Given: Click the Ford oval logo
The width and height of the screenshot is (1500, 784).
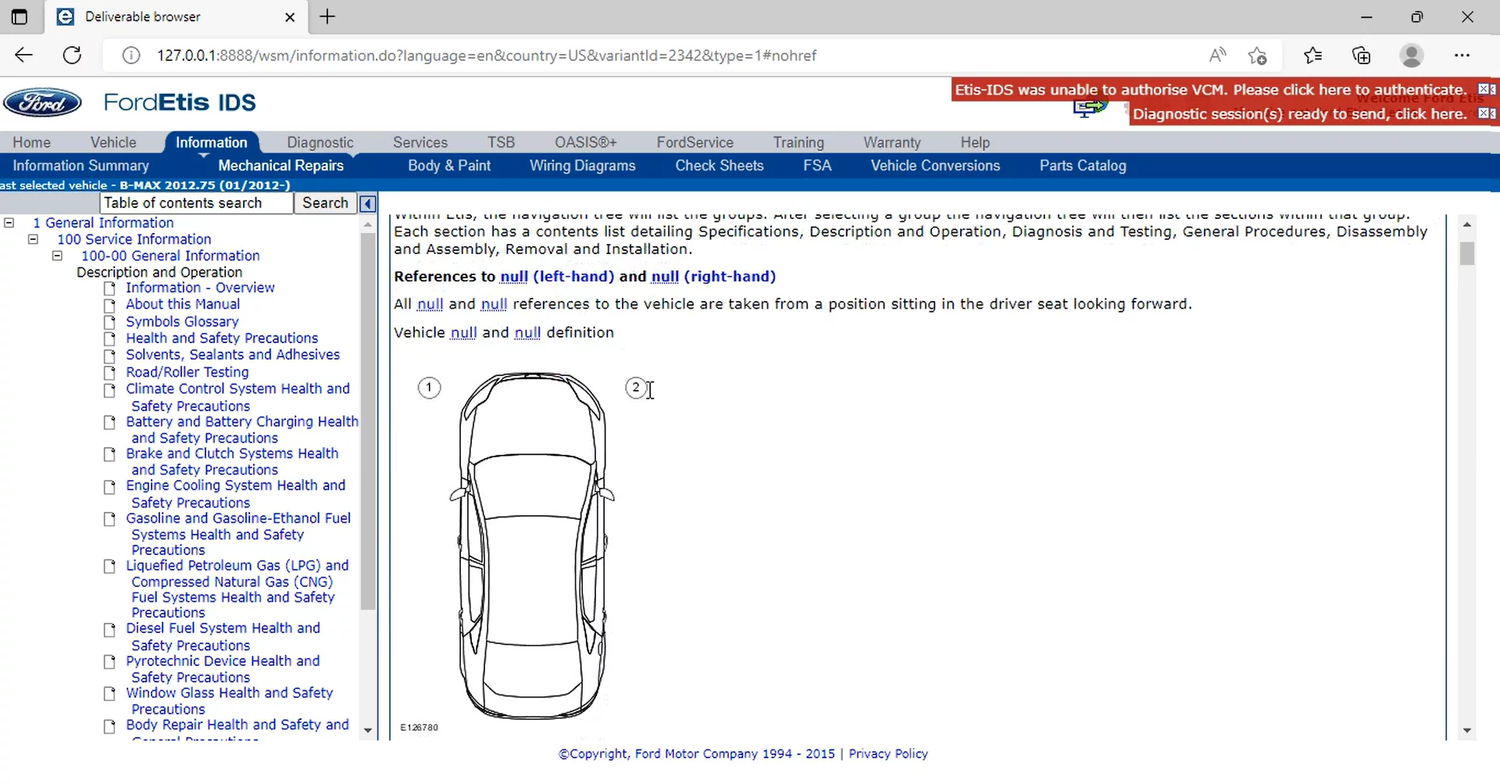Looking at the screenshot, I should [x=42, y=103].
